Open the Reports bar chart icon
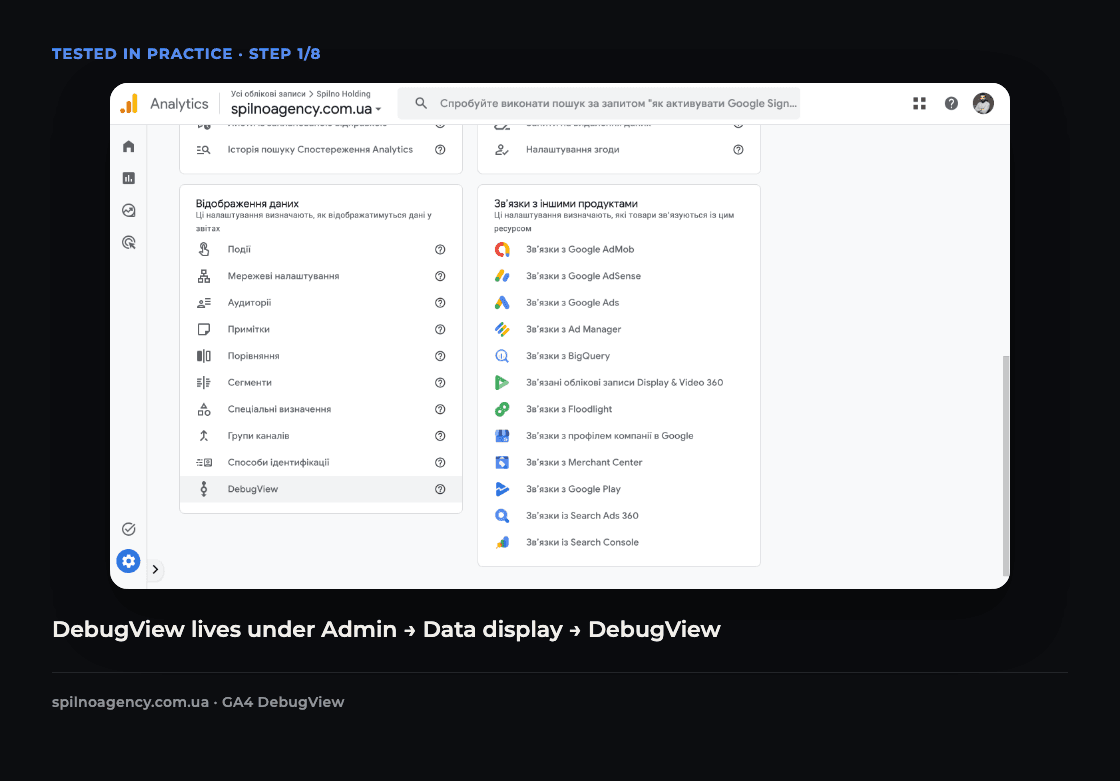 [x=129, y=178]
